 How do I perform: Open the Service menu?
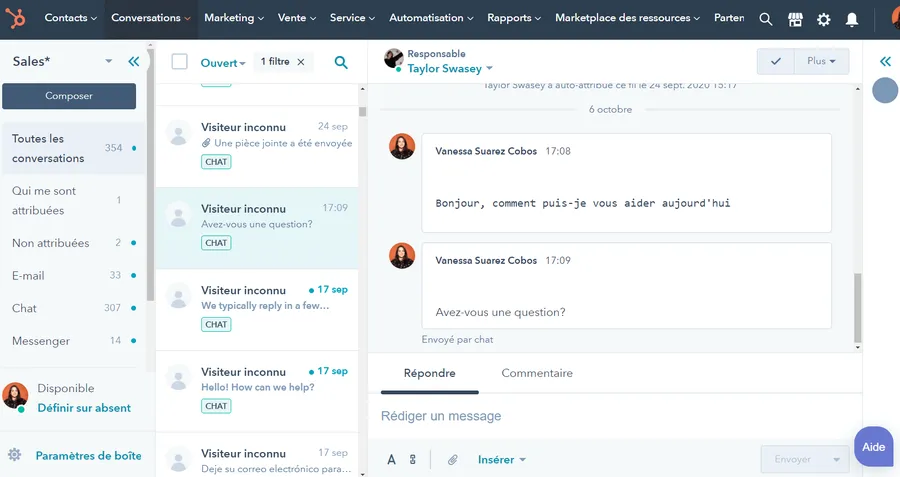pos(352,18)
